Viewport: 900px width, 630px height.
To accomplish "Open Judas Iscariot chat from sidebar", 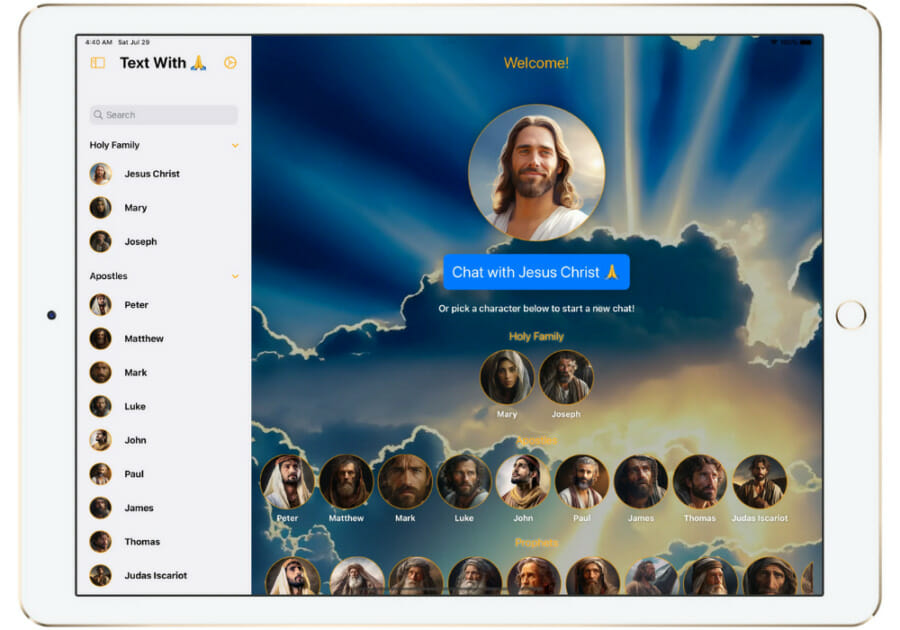I will (164, 575).
